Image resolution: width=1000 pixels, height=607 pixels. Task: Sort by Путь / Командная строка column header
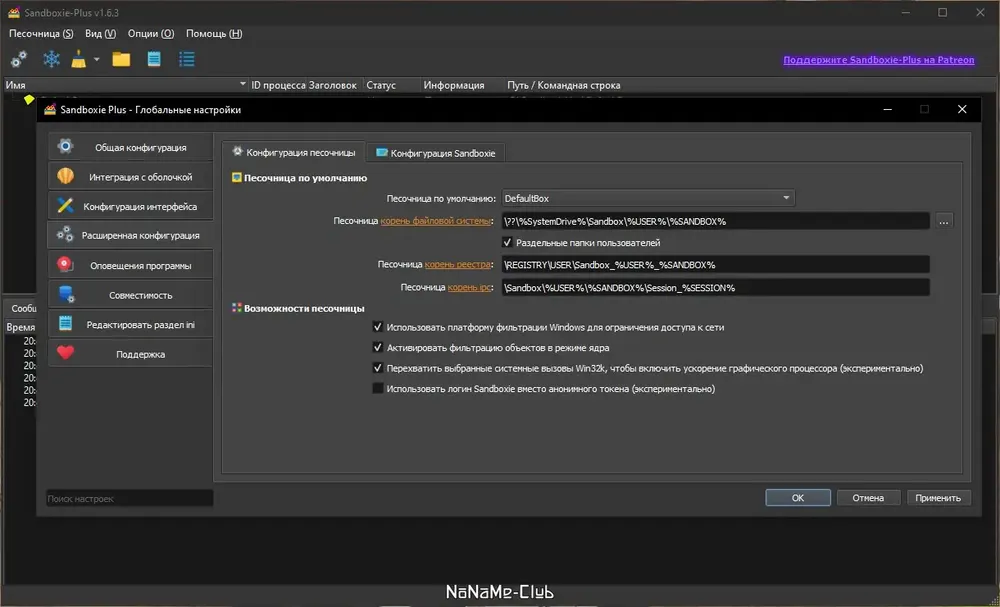564,85
